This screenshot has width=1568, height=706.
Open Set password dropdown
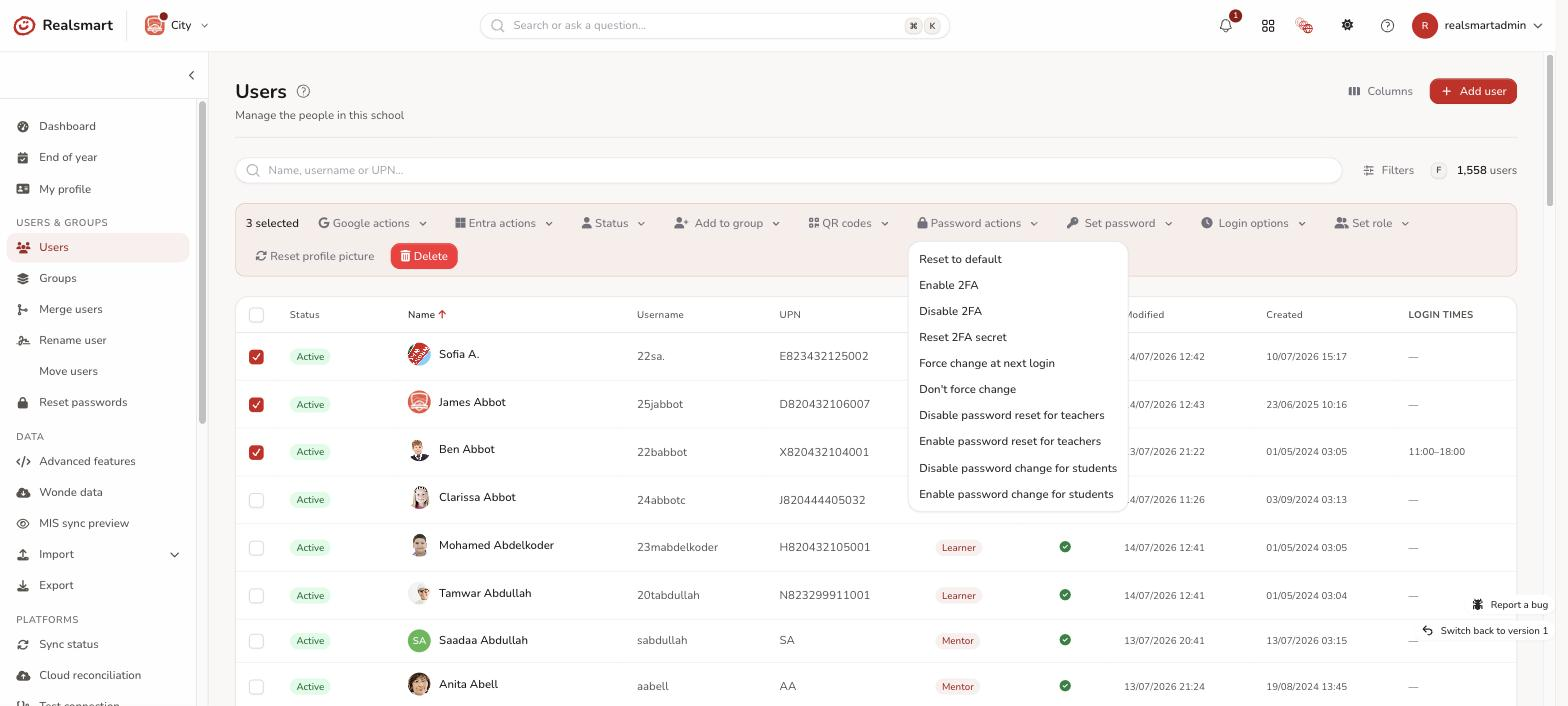1119,223
